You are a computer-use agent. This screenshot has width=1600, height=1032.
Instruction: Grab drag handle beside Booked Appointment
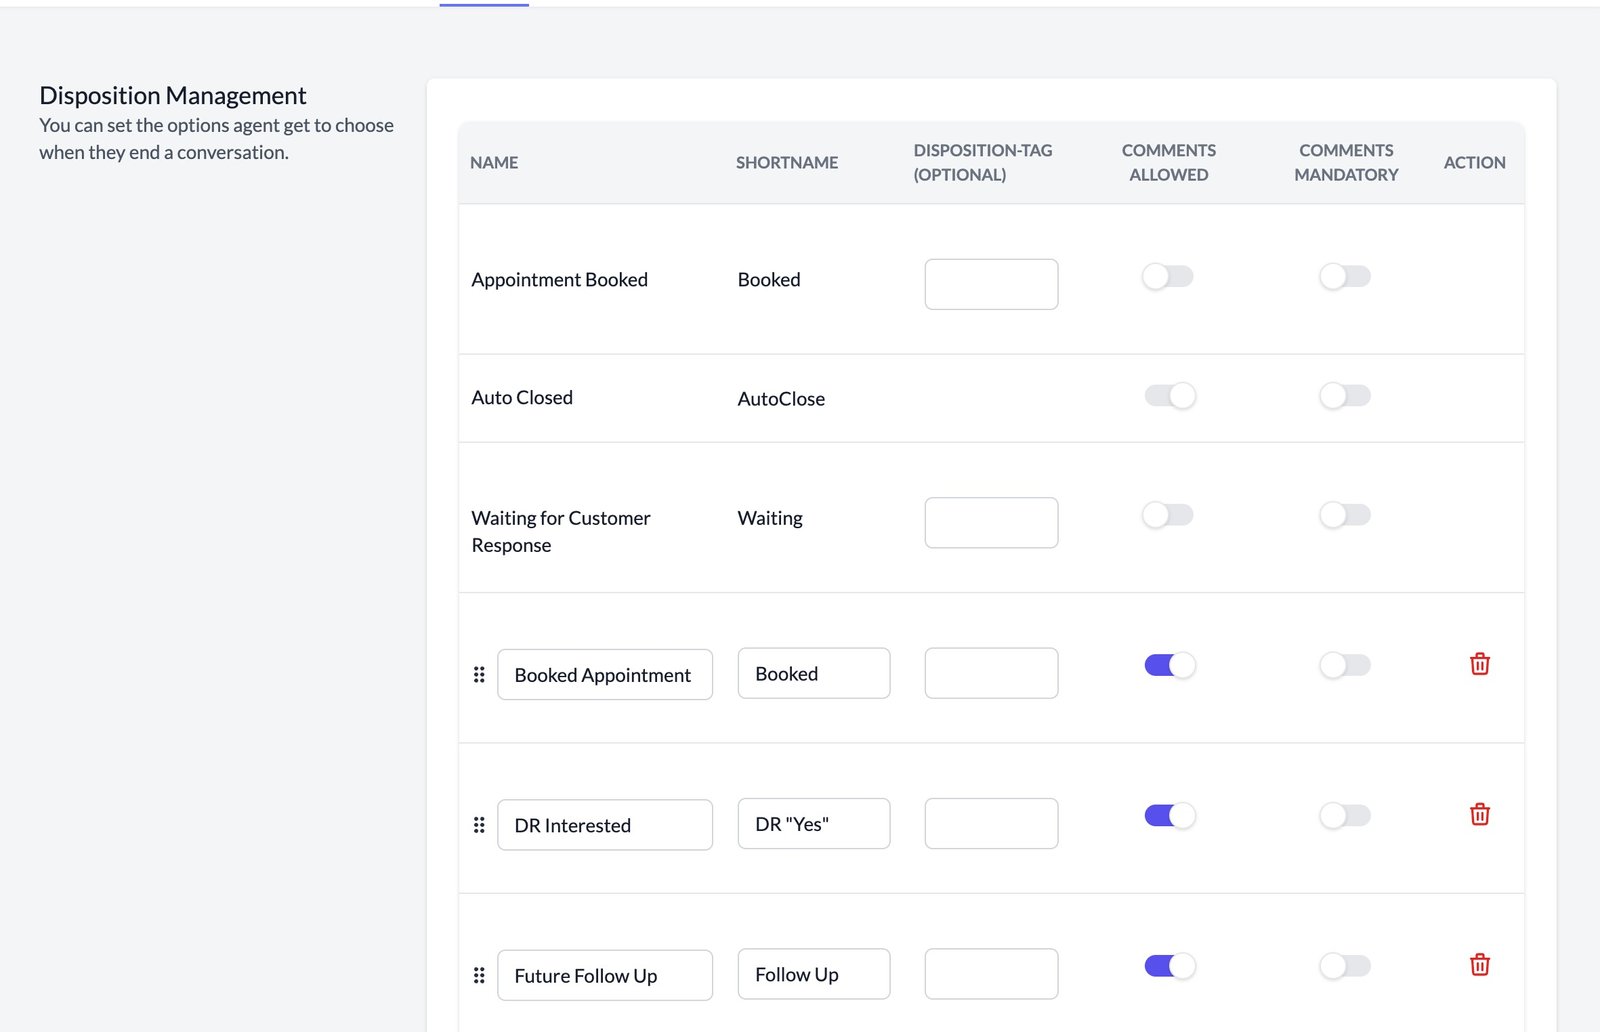pyautogui.click(x=479, y=675)
